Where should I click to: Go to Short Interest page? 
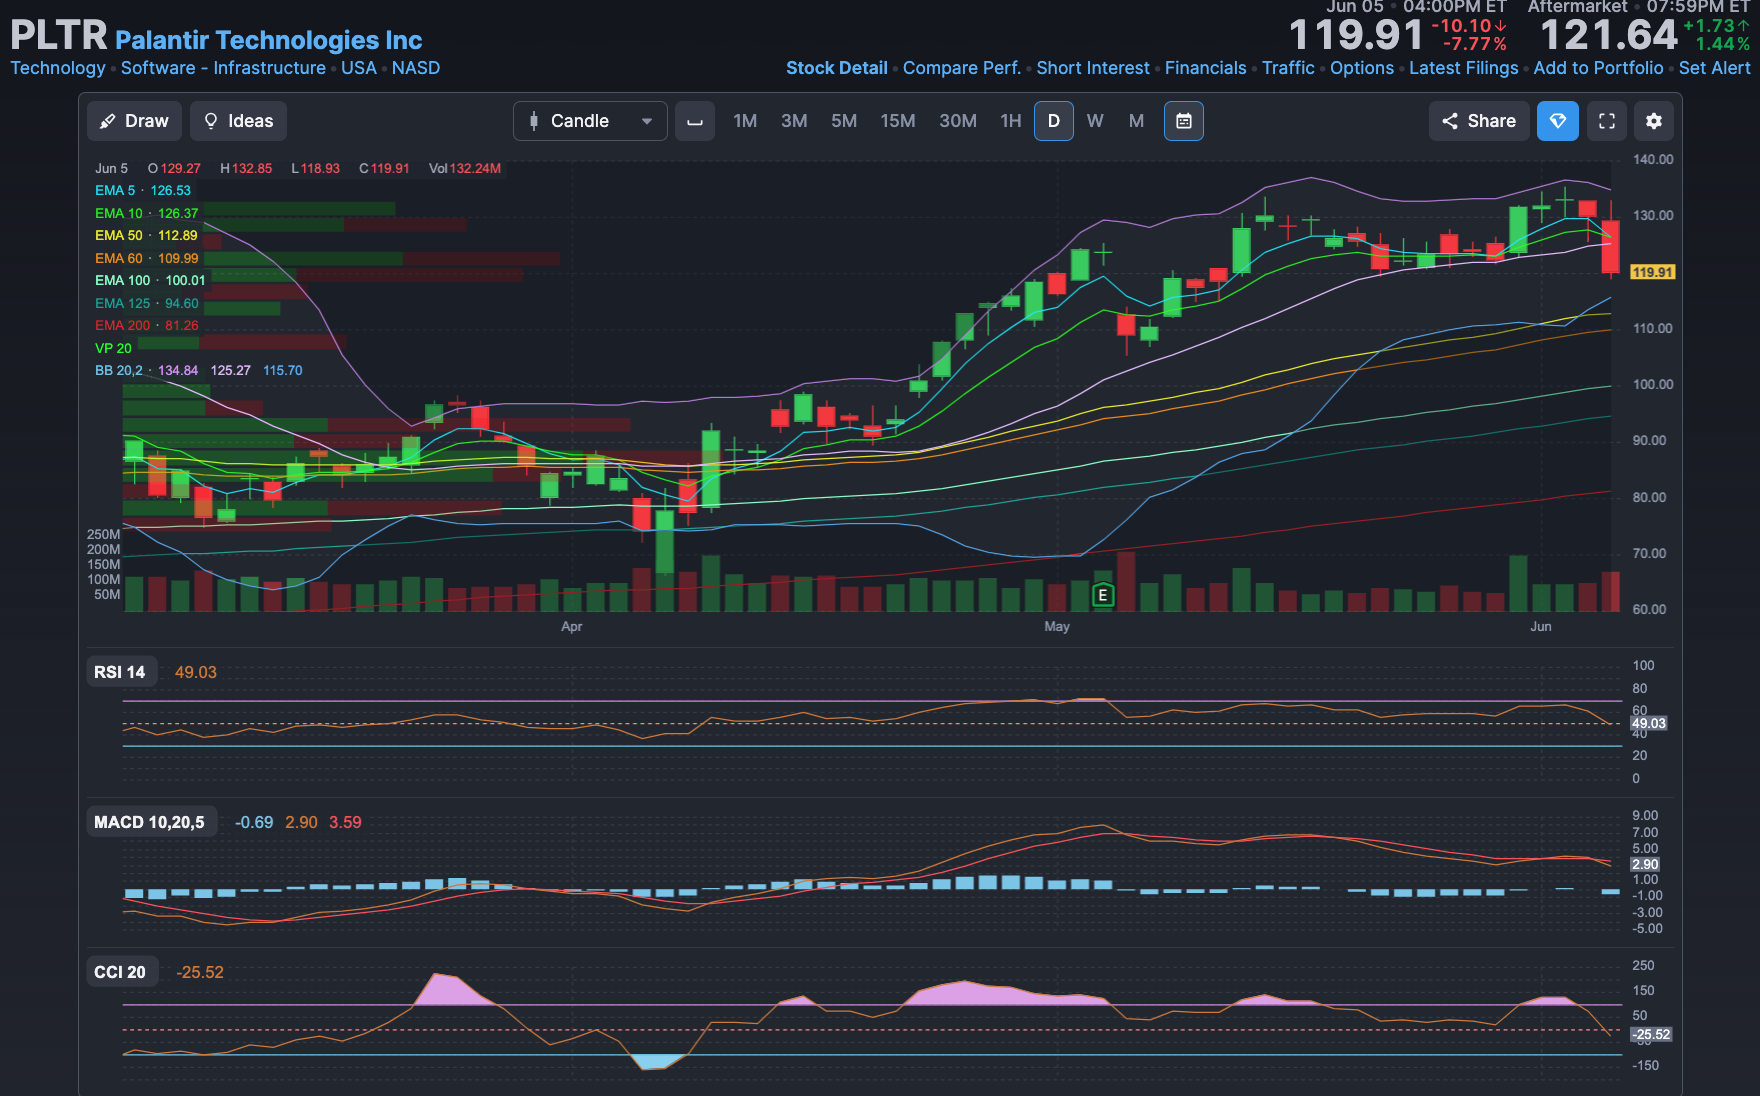click(1093, 68)
